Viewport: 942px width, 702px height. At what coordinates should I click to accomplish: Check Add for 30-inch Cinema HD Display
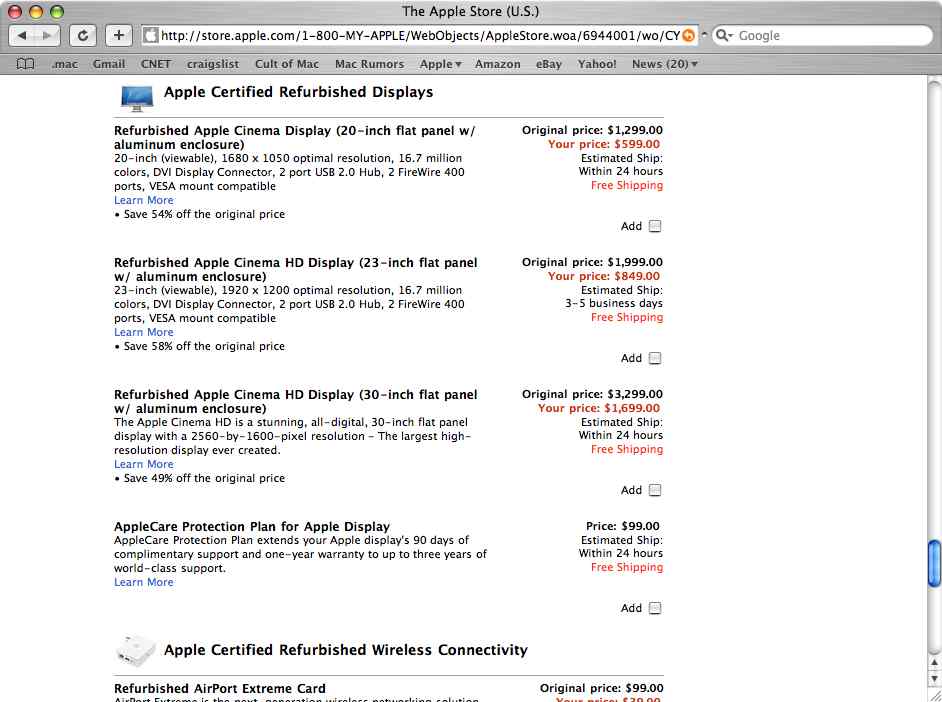(x=655, y=491)
